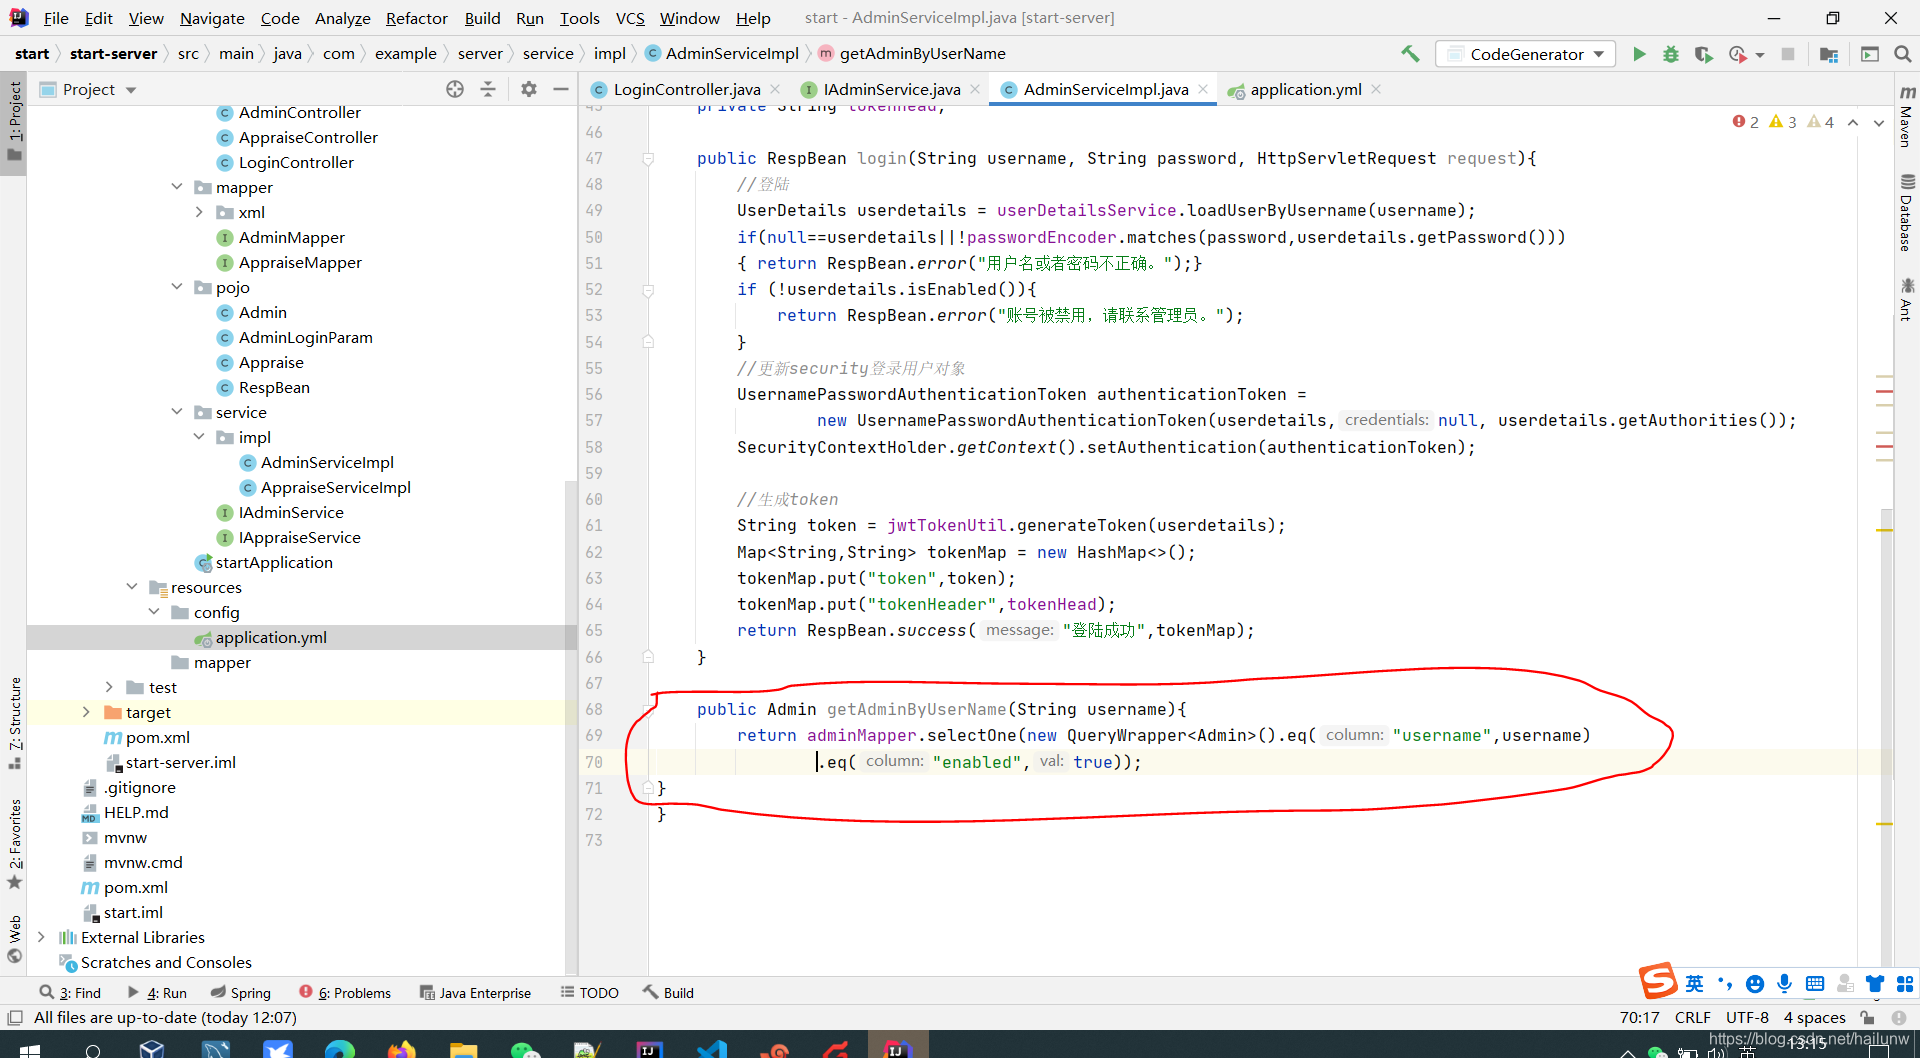This screenshot has width=1920, height=1058.
Task: Click CRLF line separator in status bar
Action: (x=1692, y=1018)
